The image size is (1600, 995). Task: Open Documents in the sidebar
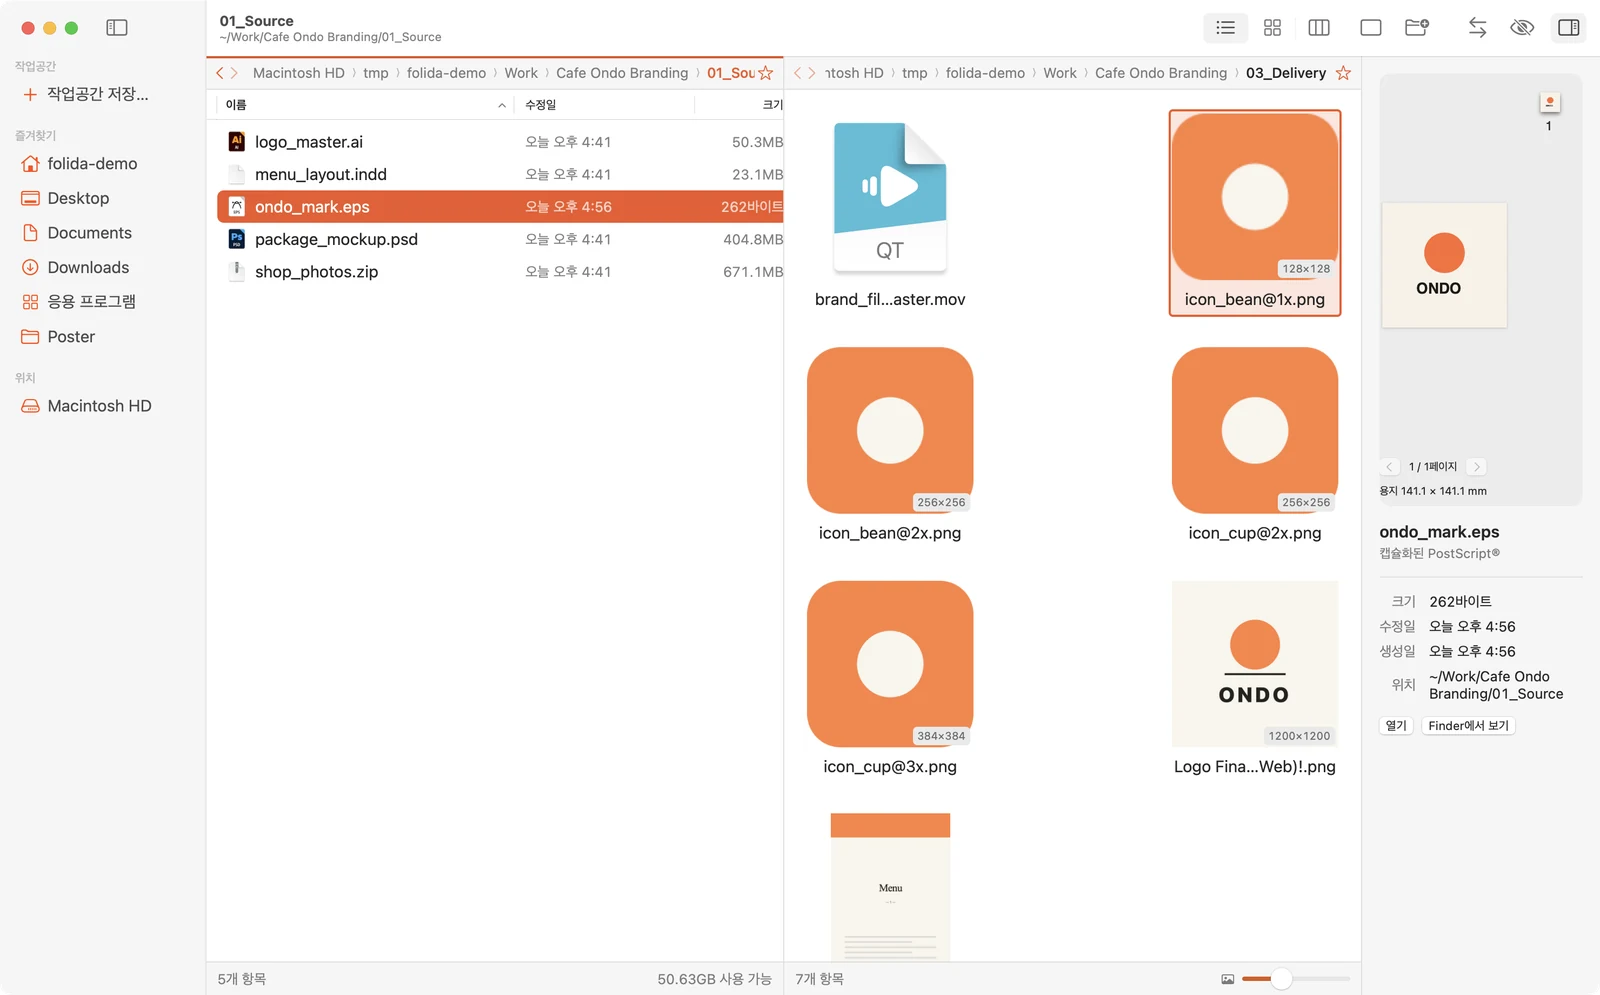point(89,233)
